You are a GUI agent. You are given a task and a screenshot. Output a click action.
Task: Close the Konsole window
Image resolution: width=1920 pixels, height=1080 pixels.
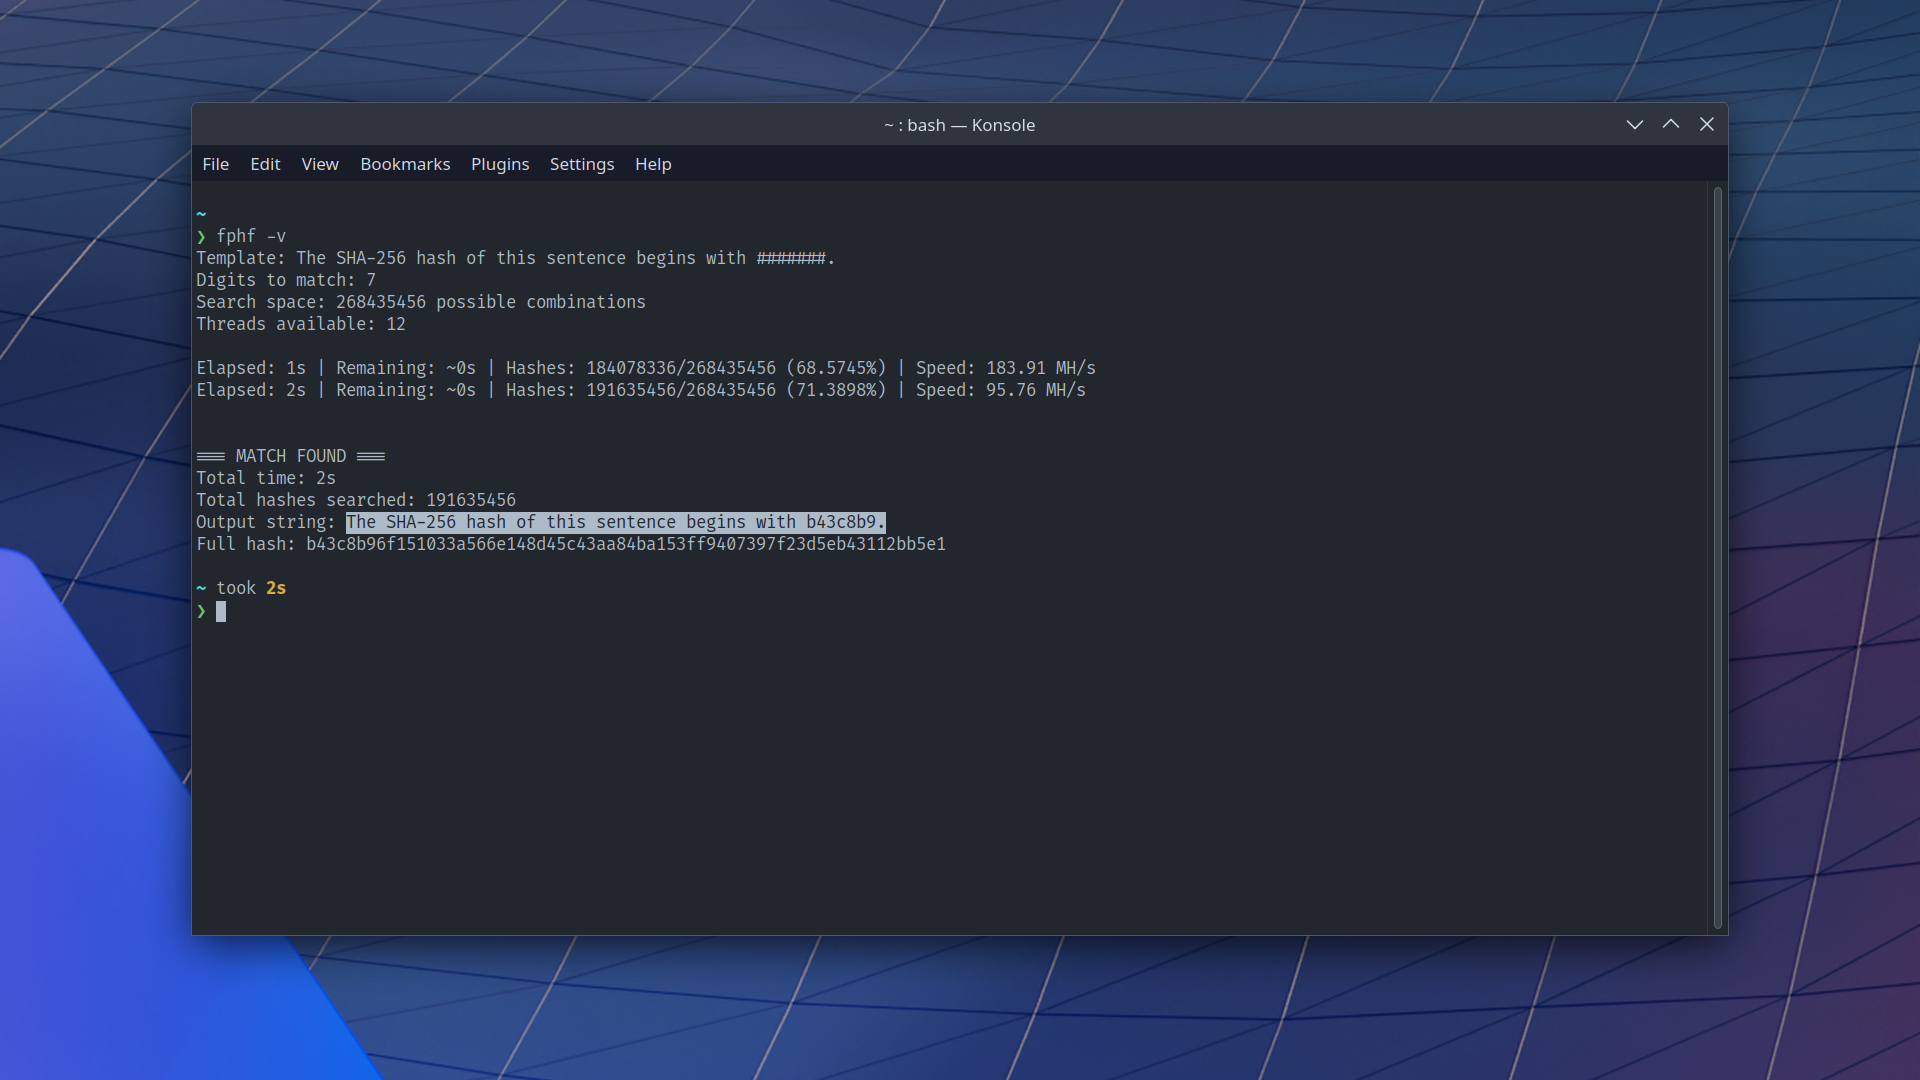[x=1706, y=124]
